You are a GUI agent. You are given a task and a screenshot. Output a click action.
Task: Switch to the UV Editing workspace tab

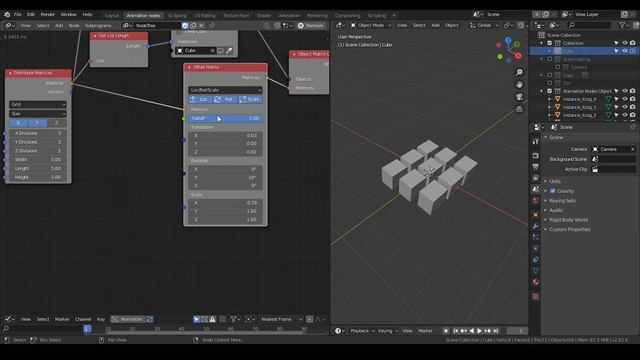coord(204,16)
